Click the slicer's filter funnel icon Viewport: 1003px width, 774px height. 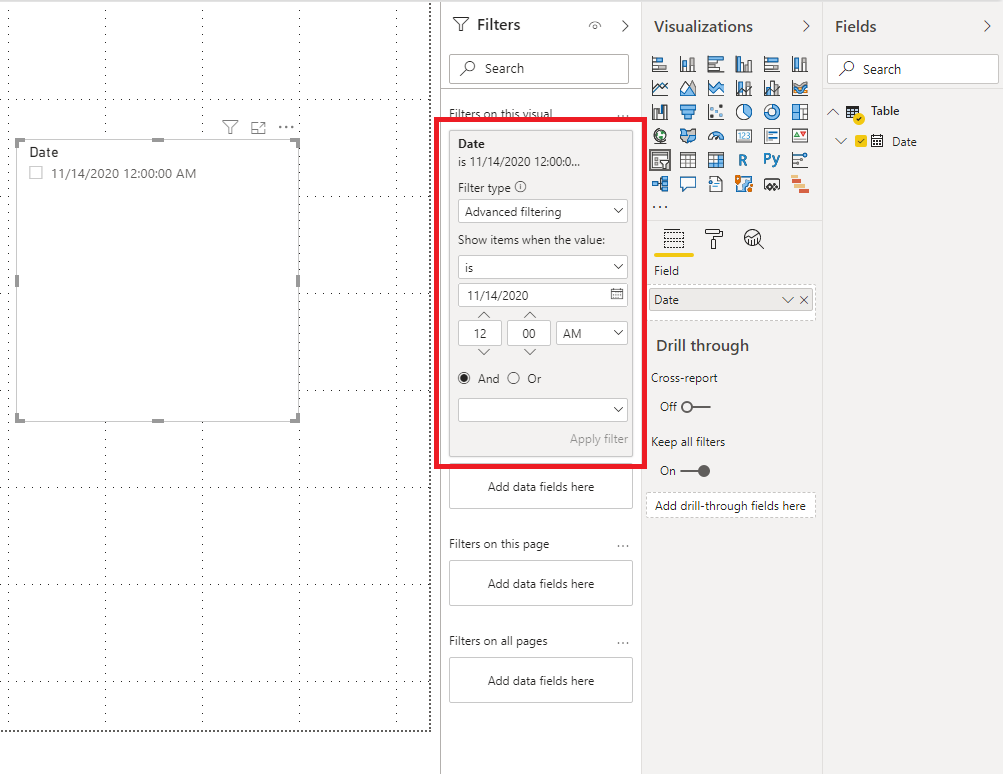230,127
